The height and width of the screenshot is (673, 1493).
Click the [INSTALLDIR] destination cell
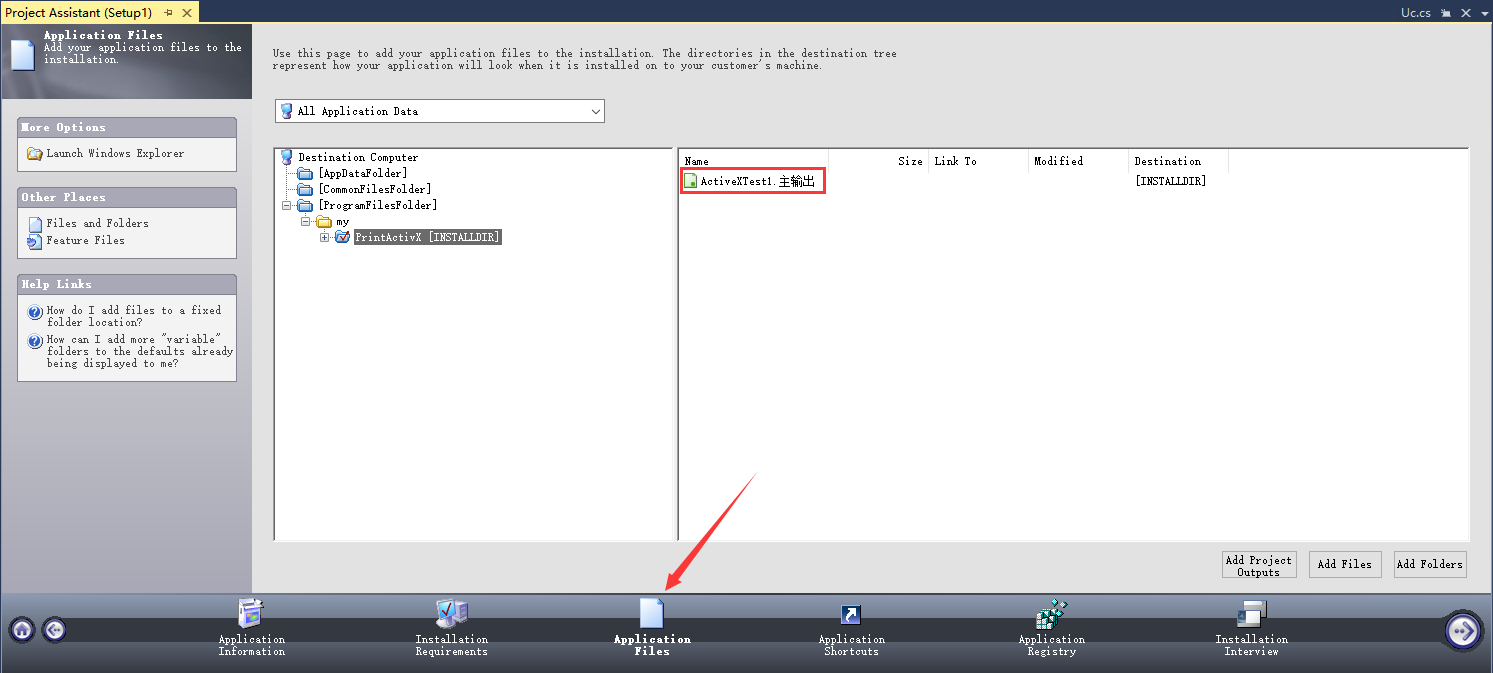(1170, 182)
